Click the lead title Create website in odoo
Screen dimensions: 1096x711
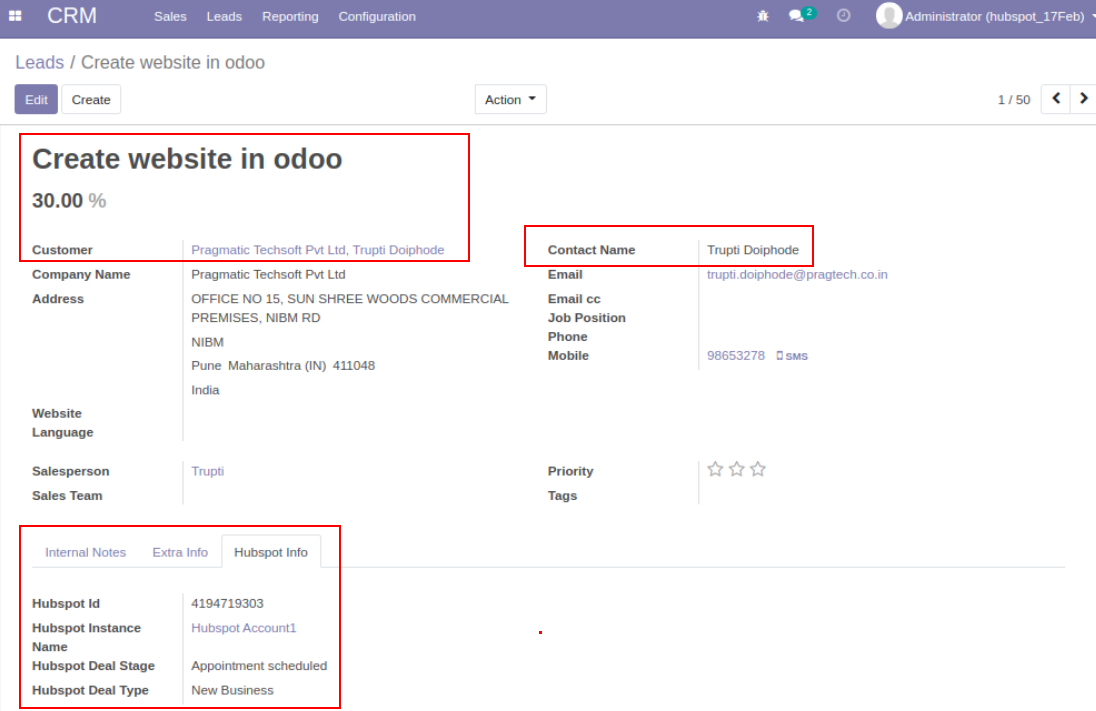pyautogui.click(x=187, y=159)
